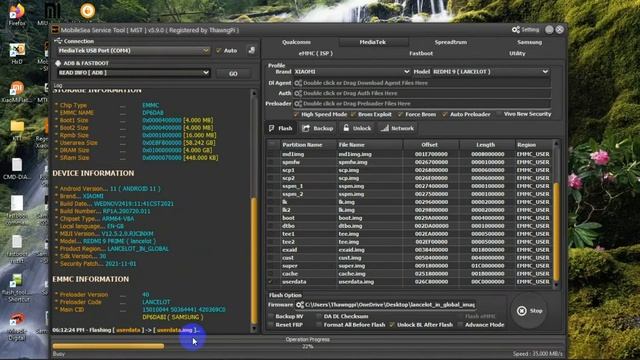Screen dimensions: 640x360
Task: Enable Format All Before Flash checkbox
Action: tap(319, 325)
